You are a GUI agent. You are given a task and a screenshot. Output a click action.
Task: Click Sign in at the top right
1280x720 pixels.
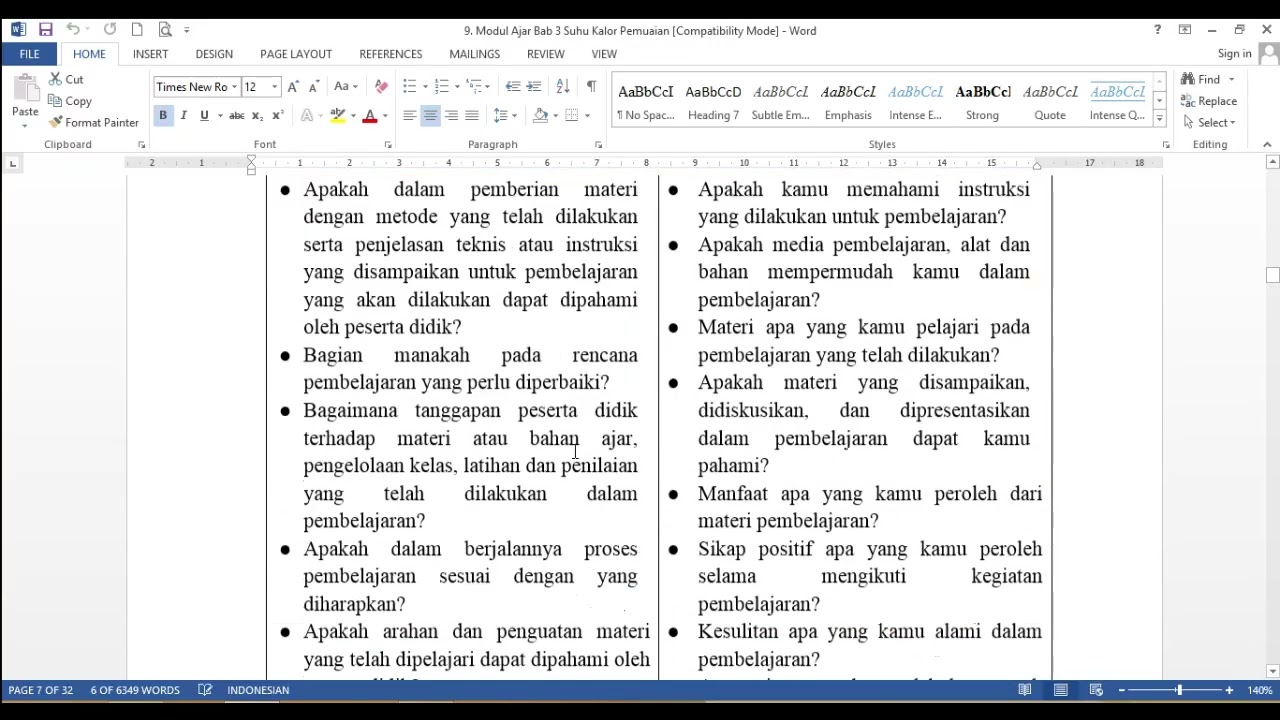1235,54
